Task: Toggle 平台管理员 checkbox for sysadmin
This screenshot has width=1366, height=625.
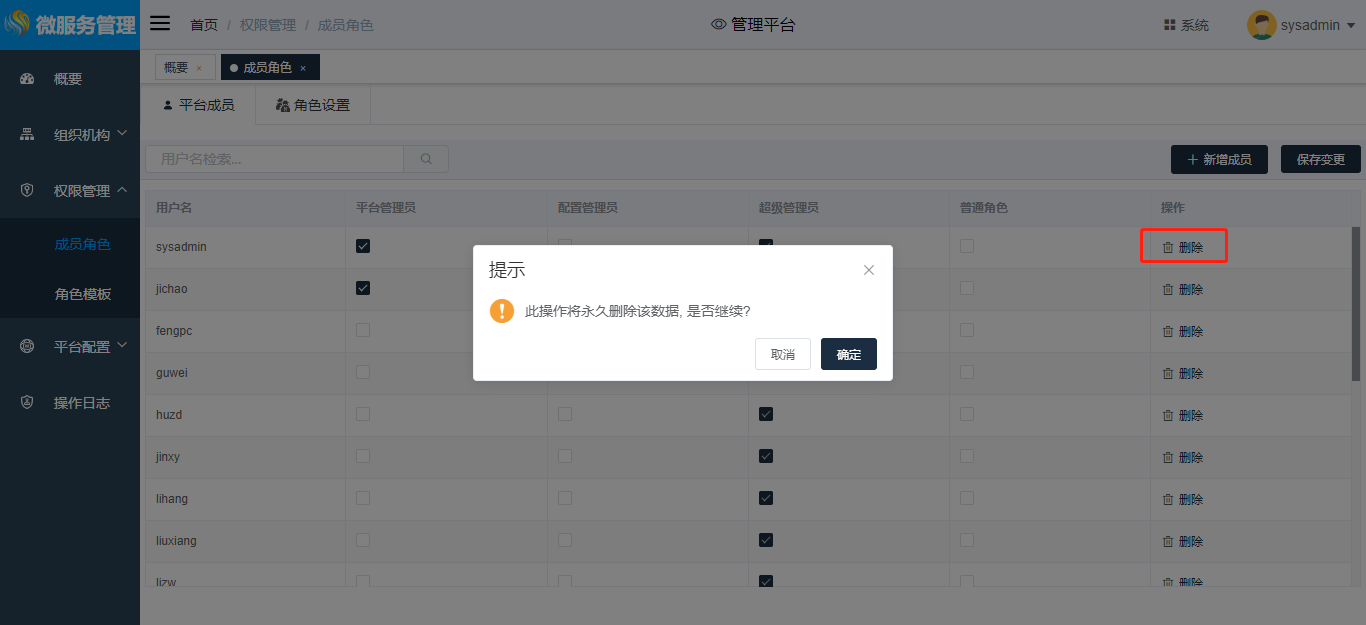Action: click(x=363, y=246)
